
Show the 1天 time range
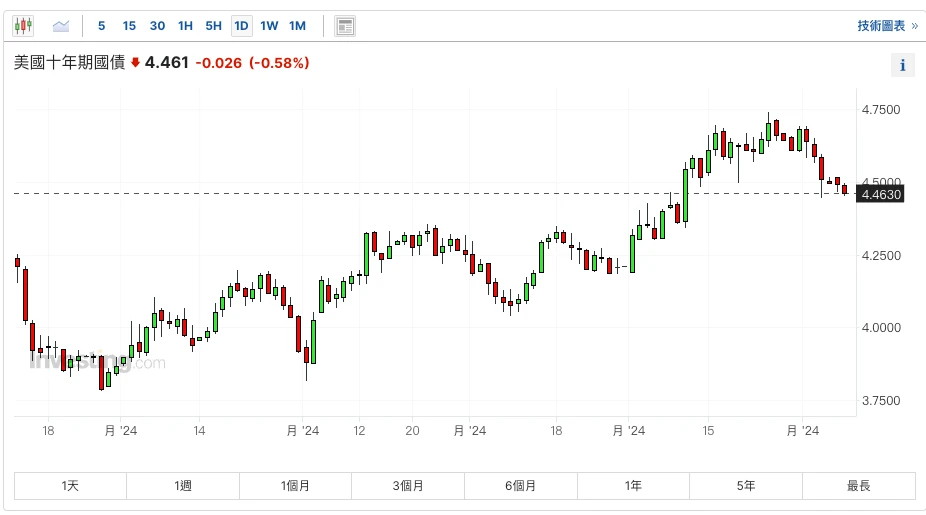point(70,486)
